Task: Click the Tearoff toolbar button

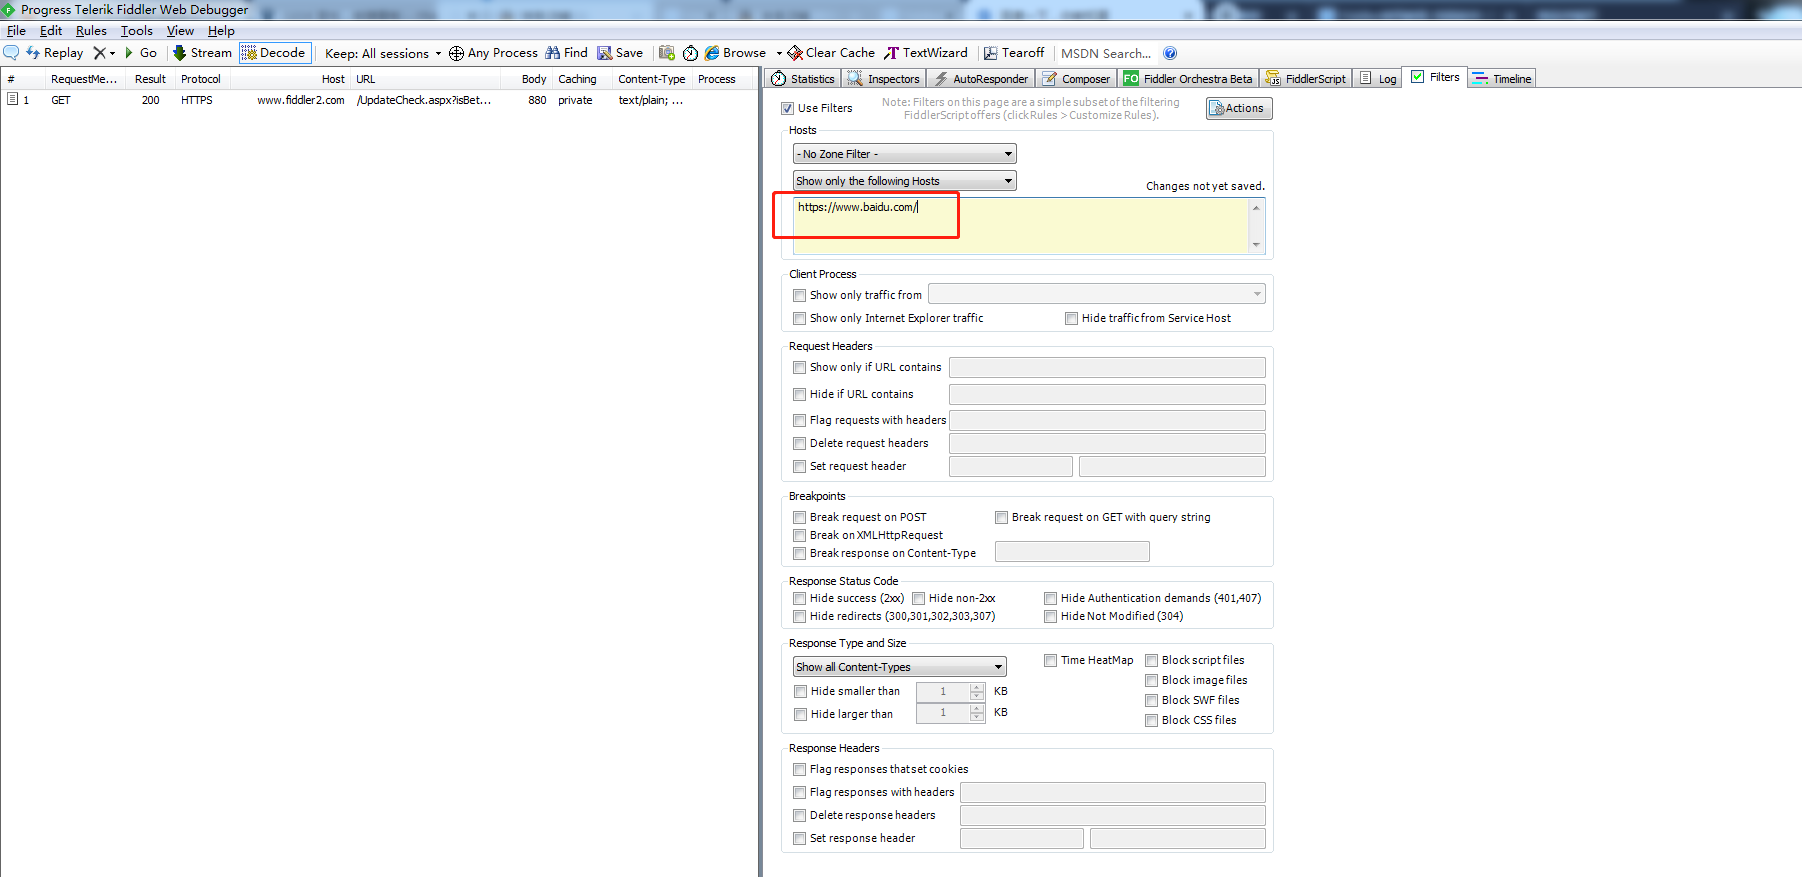Action: (x=1014, y=53)
